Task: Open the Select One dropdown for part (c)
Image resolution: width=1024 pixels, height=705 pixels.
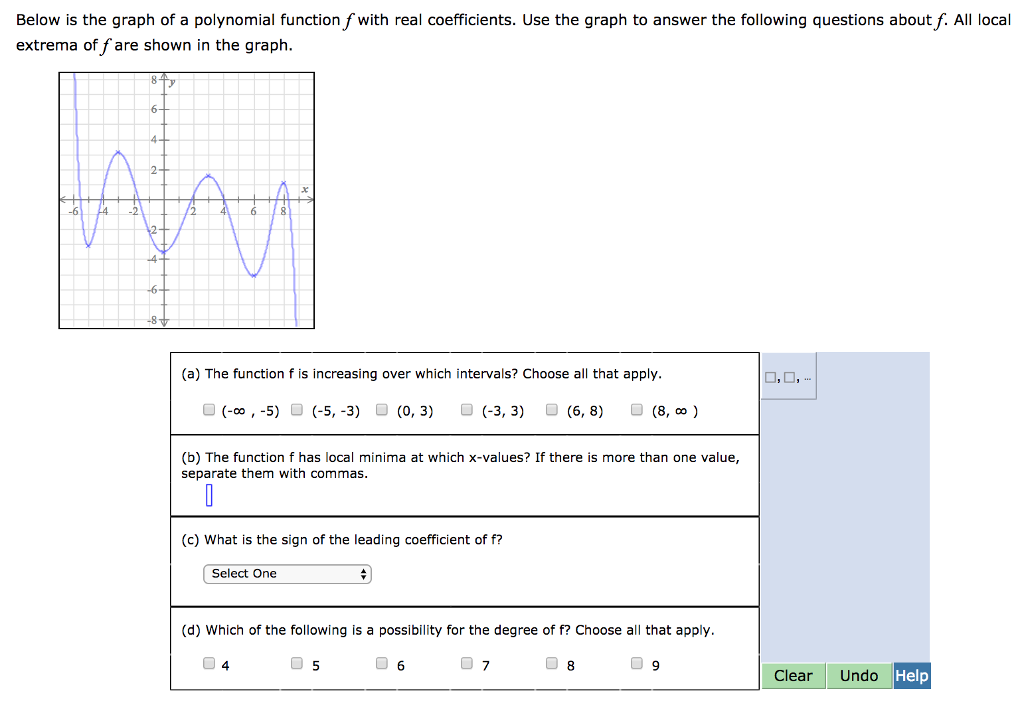Action: tap(287, 573)
